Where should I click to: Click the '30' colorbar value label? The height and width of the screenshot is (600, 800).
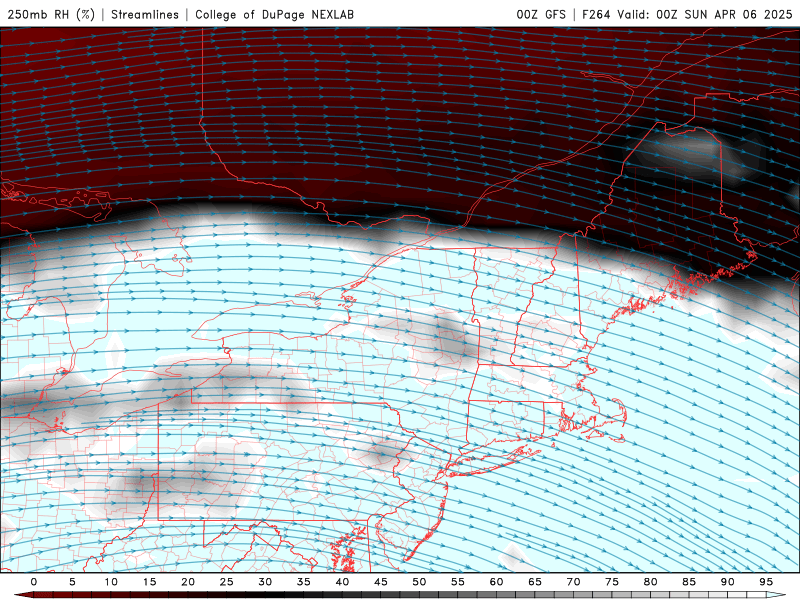pos(265,582)
